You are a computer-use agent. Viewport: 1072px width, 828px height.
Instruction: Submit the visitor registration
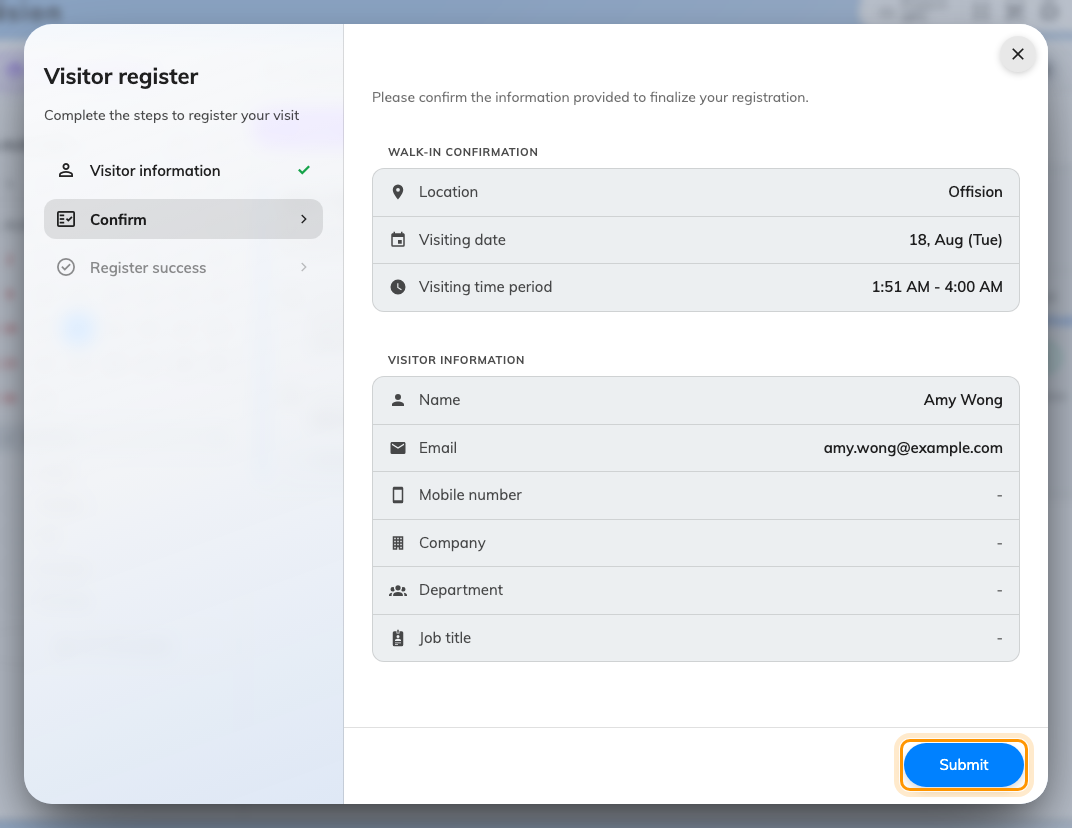pos(963,764)
